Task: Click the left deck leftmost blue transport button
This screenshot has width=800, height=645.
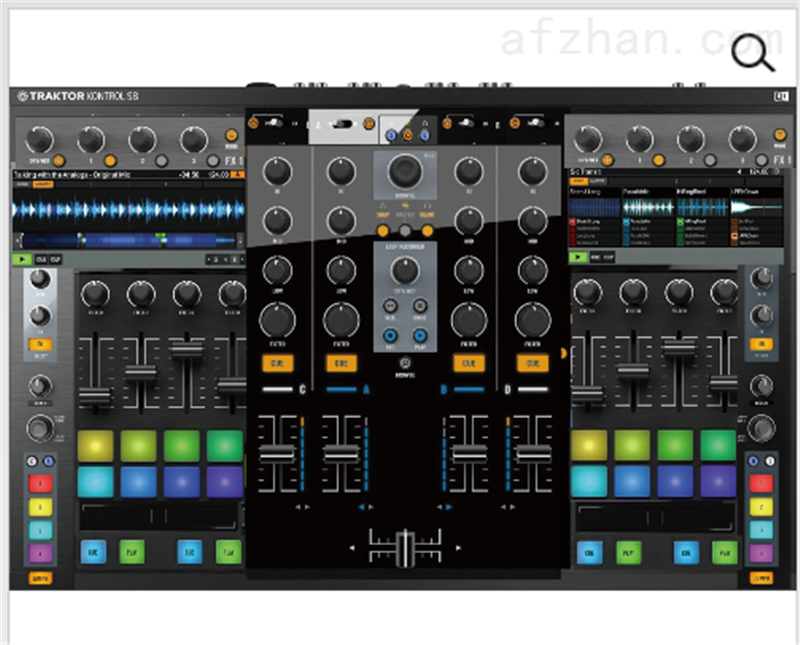Action: 93,552
